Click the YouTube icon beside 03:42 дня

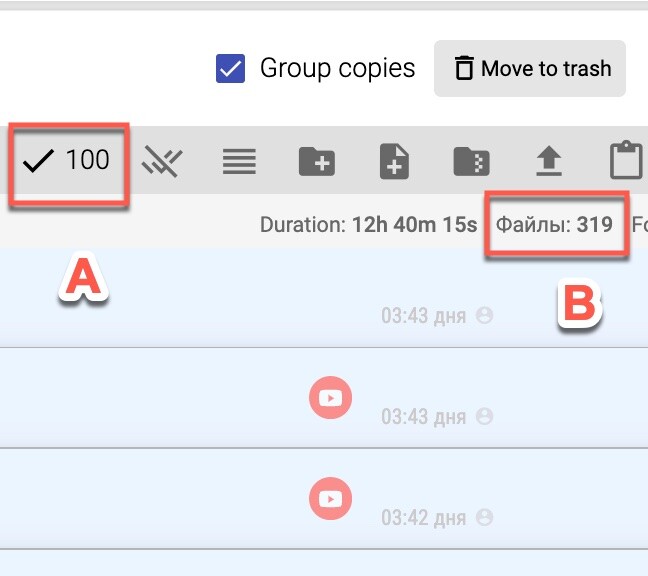[329, 497]
